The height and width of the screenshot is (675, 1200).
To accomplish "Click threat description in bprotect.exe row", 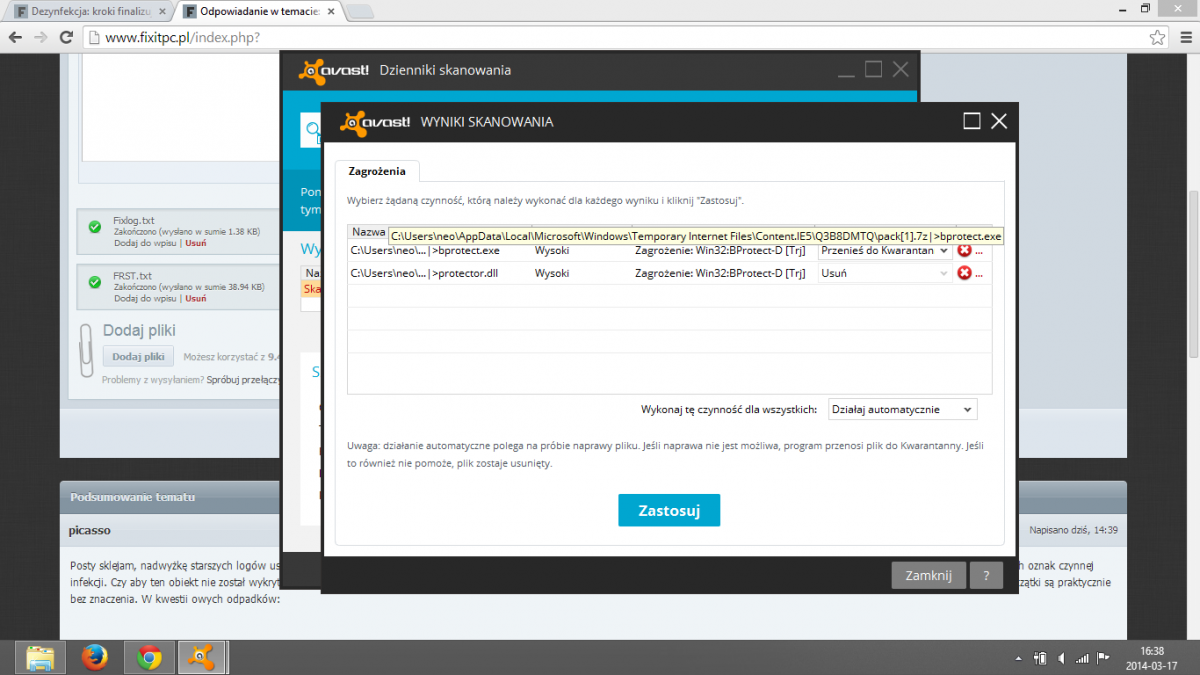I will [720, 250].
